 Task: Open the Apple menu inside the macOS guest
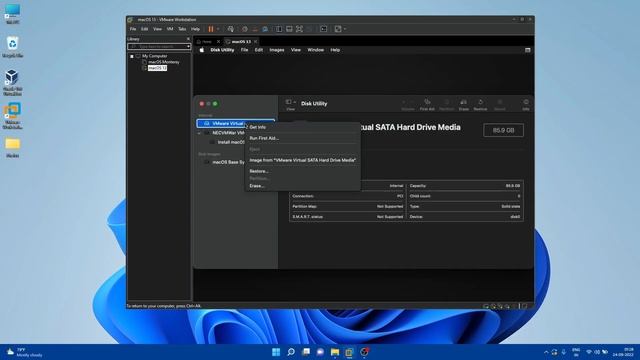pos(202,50)
